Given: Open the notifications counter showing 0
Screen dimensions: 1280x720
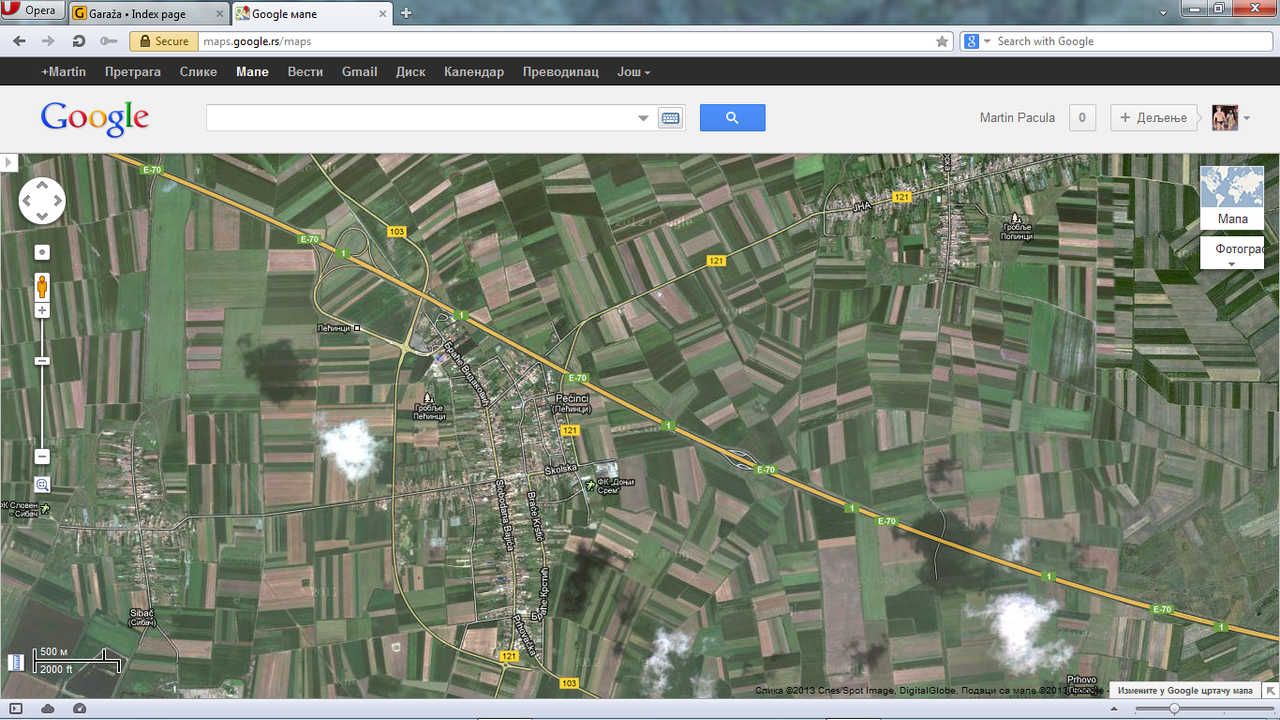Looking at the screenshot, I should 1082,118.
